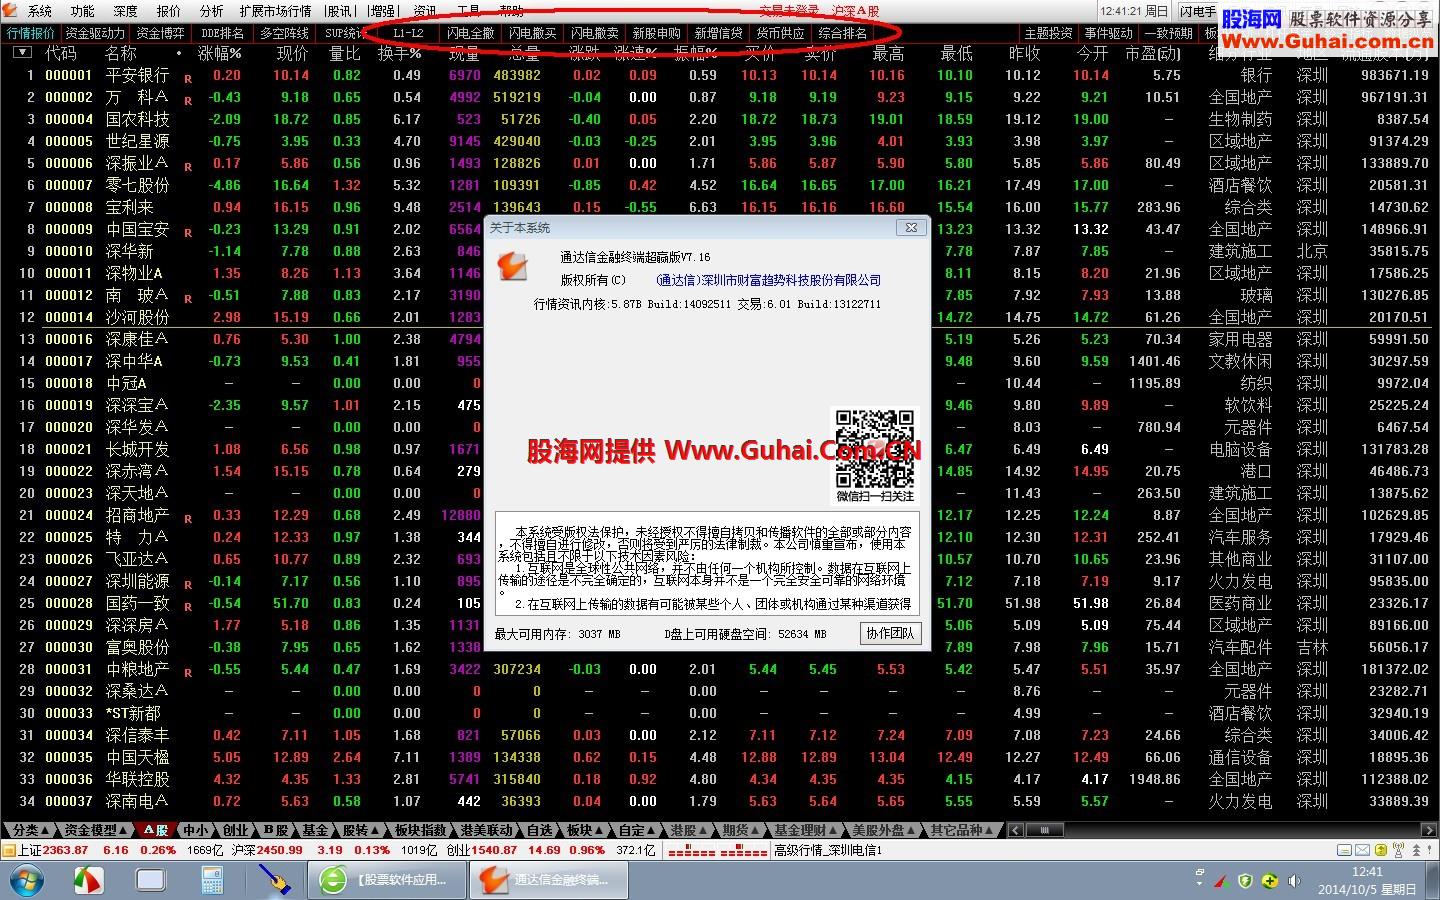The width and height of the screenshot is (1440, 900).
Task: Open the column header dropdown arrow beside 代码
Action: coord(22,53)
